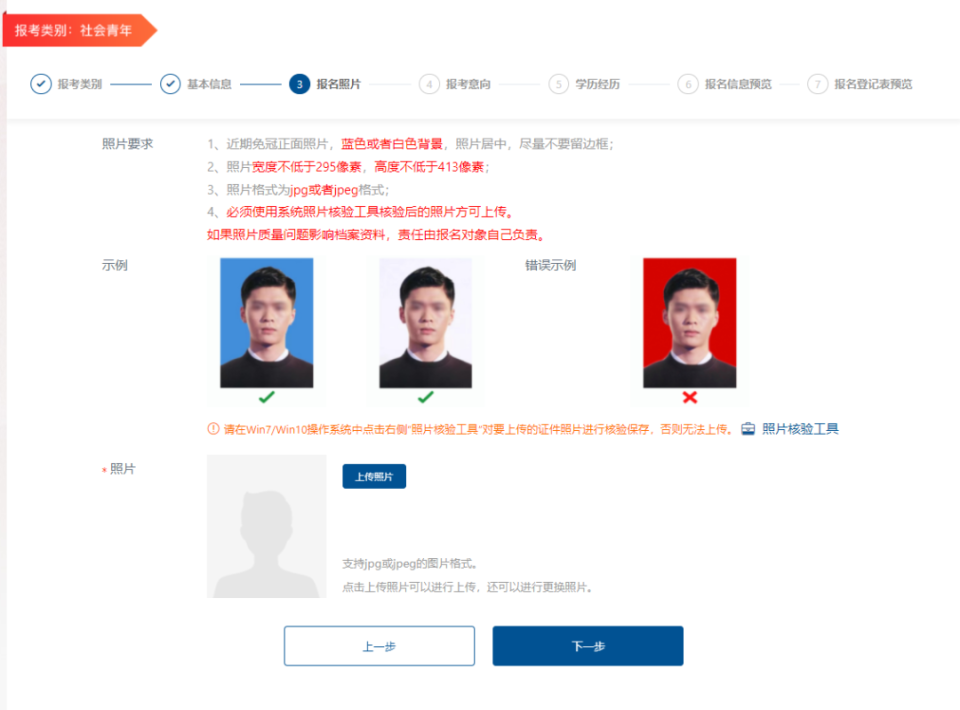
Task: Click the briefcase icon beside 照片核验工具
Action: [x=750, y=428]
